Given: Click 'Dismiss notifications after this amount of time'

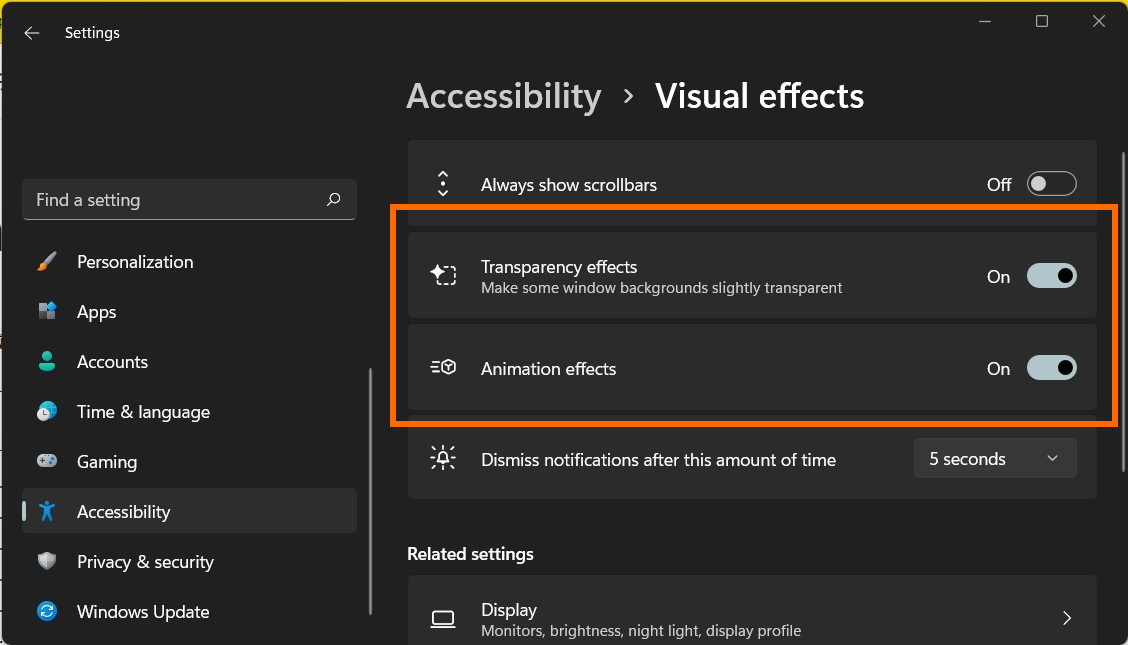Looking at the screenshot, I should coord(658,459).
